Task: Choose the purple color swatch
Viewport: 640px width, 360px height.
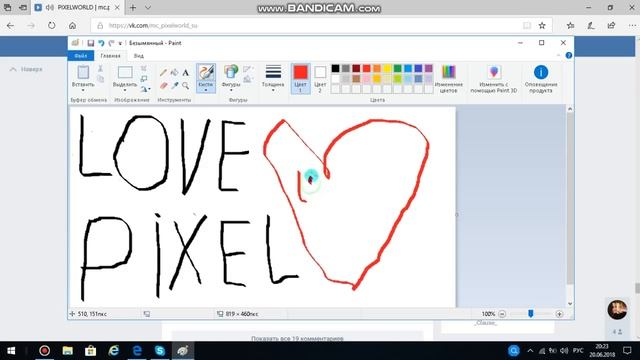Action: point(429,68)
